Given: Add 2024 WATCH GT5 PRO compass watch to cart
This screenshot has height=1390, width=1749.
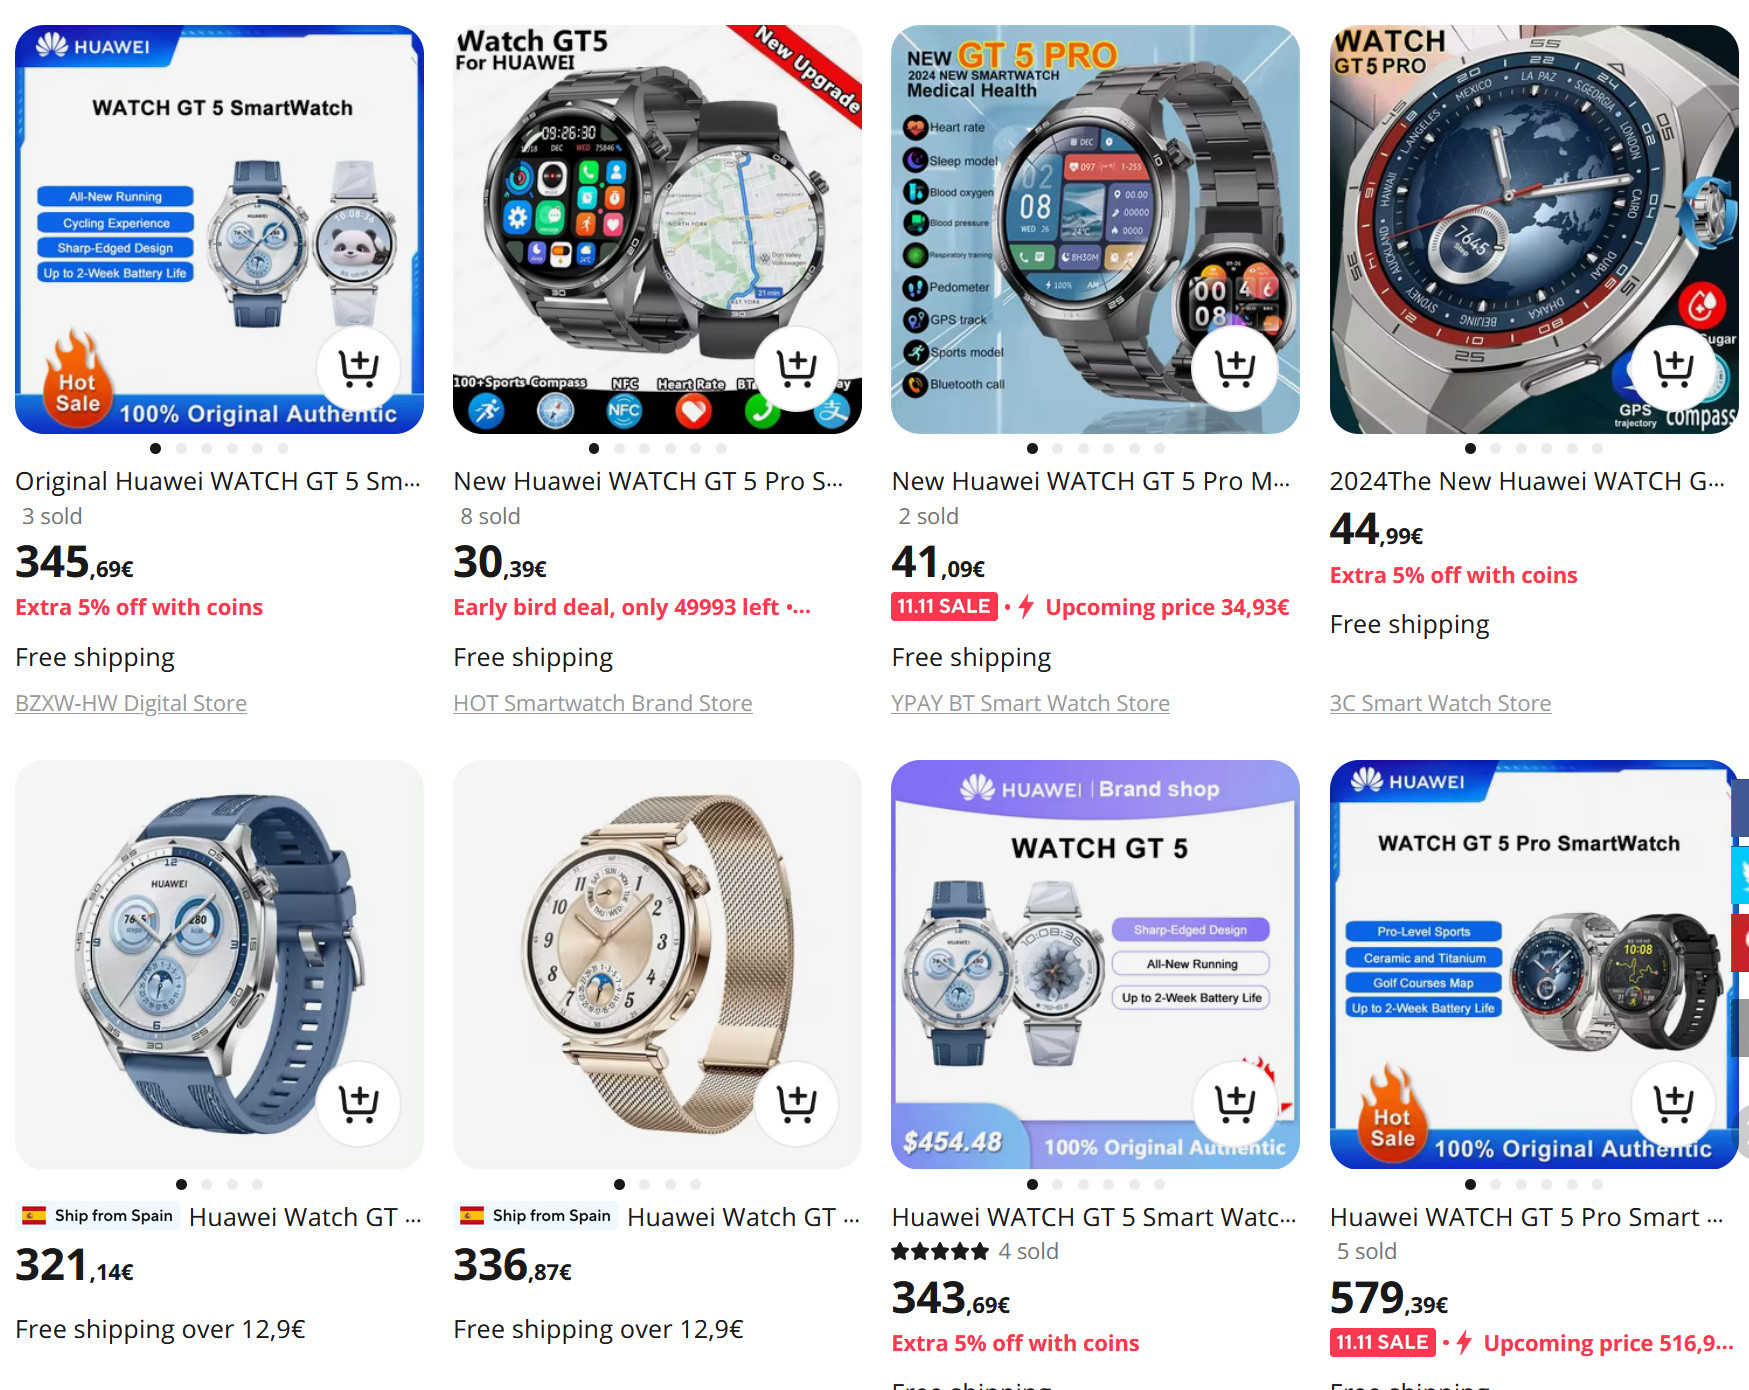Looking at the screenshot, I should point(1673,368).
